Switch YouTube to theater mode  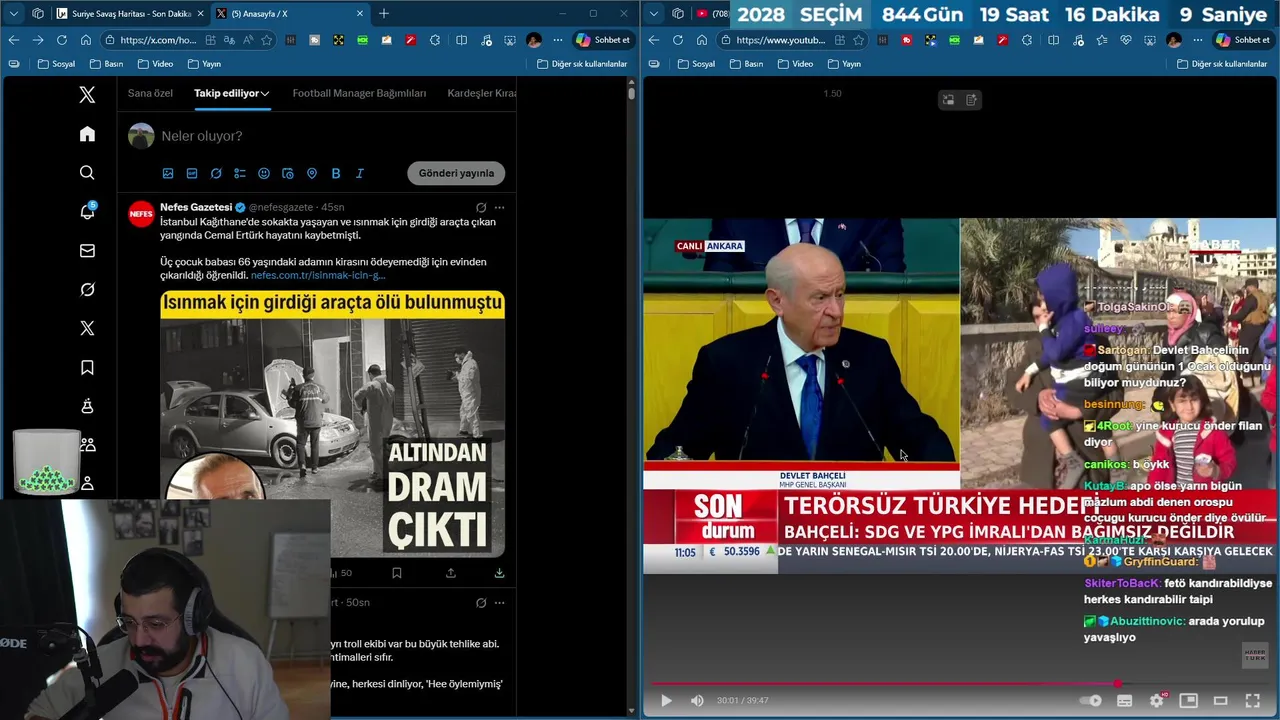click(1220, 701)
